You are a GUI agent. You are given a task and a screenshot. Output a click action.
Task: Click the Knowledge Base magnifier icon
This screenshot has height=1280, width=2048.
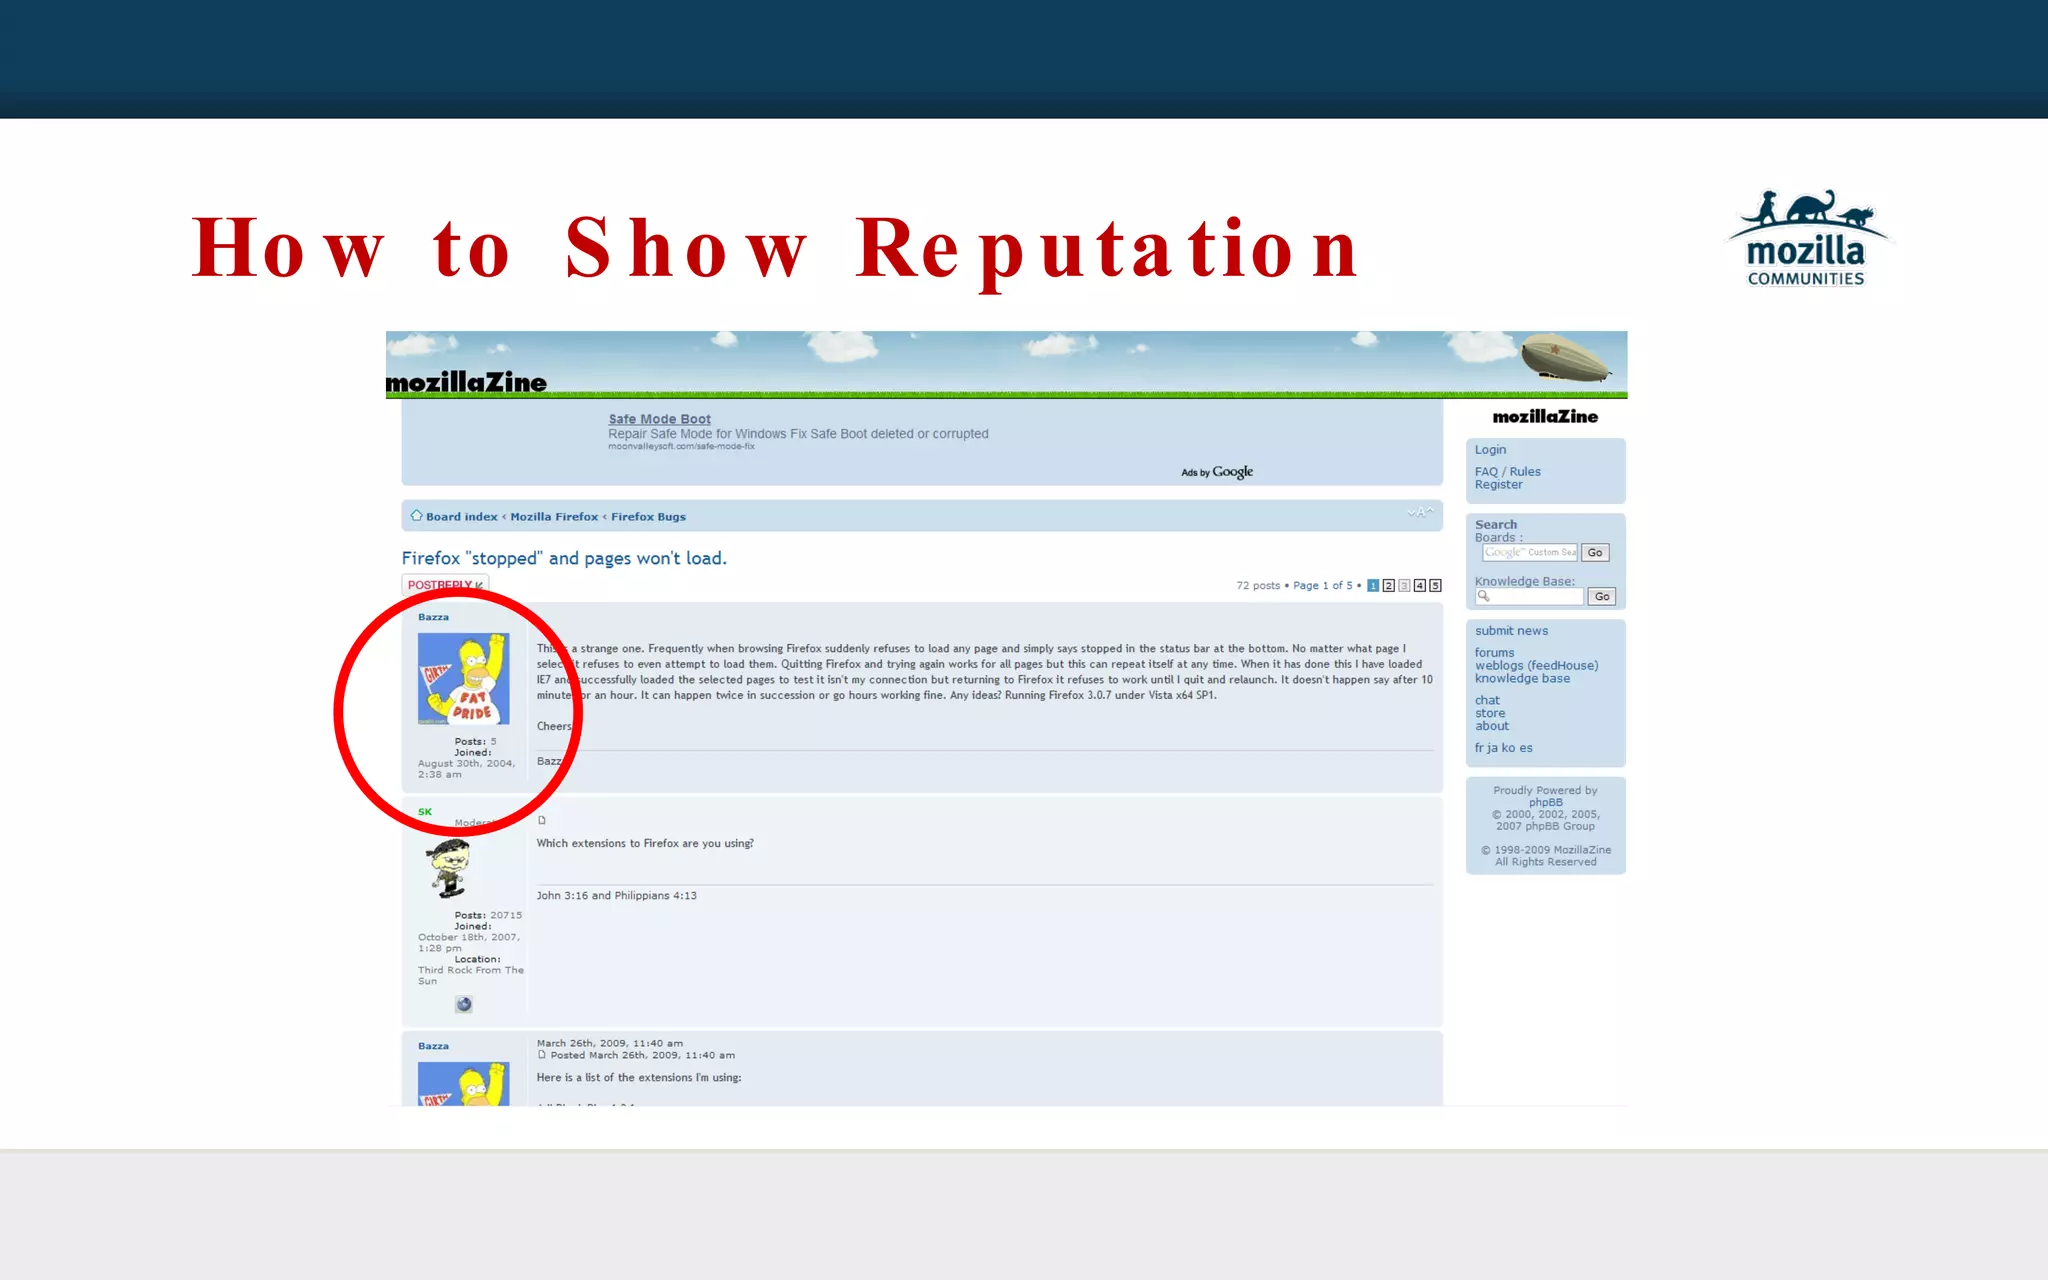coord(1484,596)
